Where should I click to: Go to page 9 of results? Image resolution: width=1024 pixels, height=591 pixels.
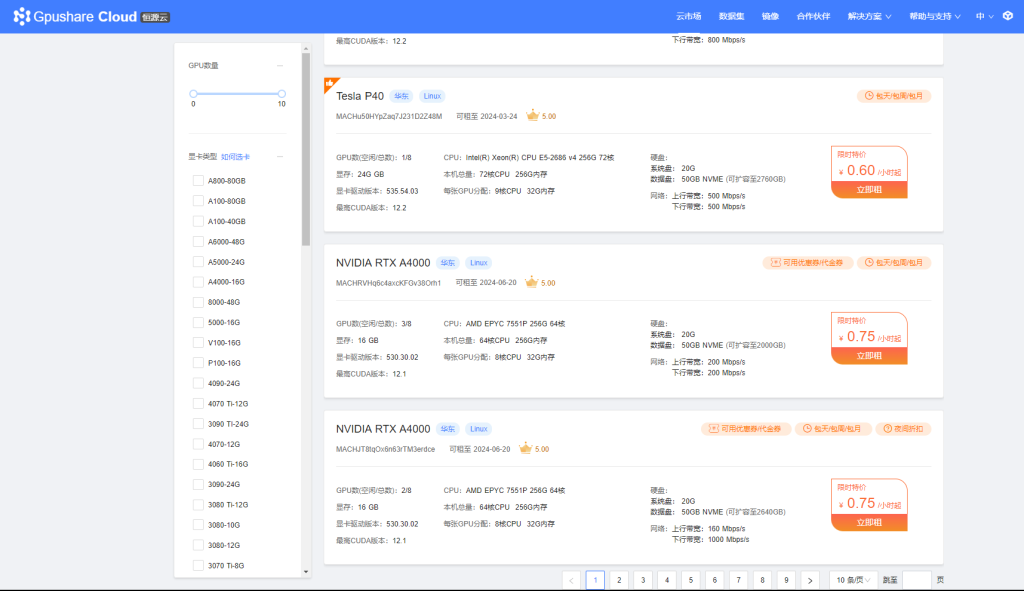click(x=786, y=580)
